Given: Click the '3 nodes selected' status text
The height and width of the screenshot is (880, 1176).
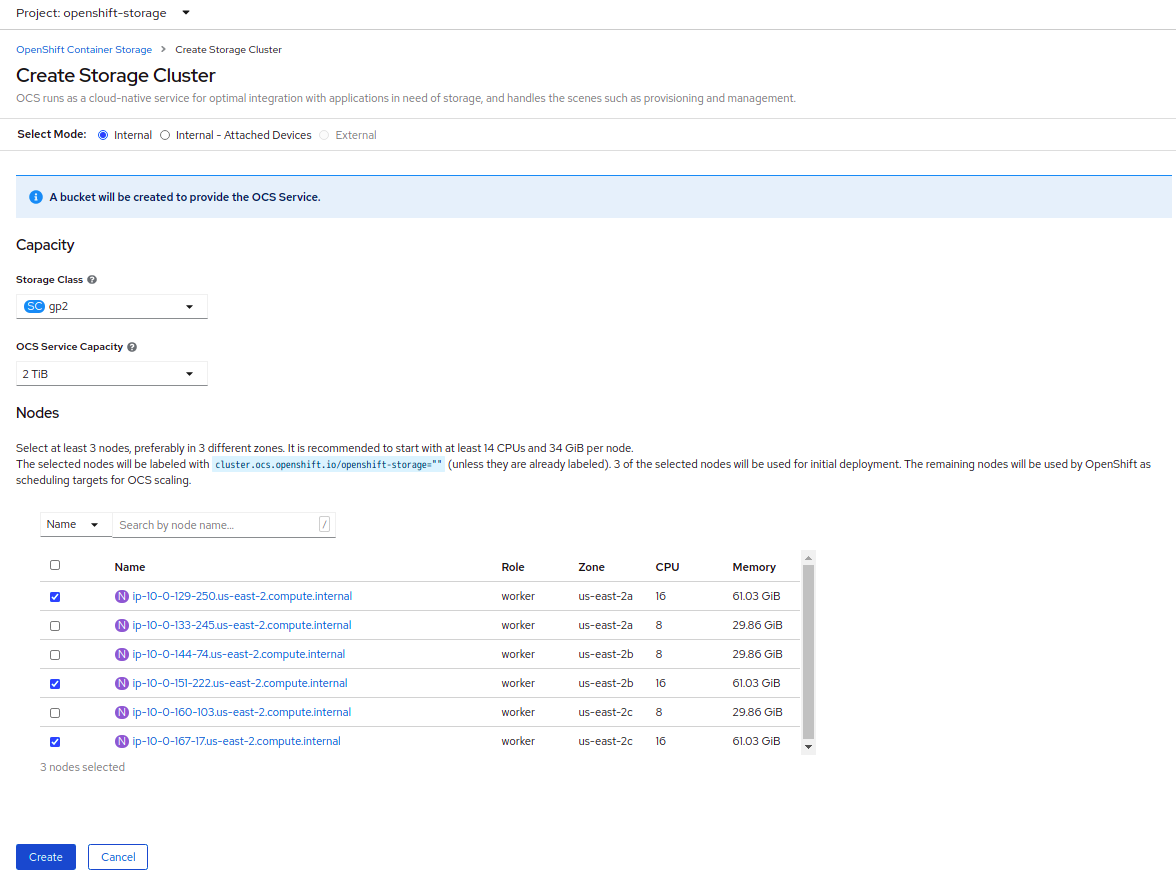Looking at the screenshot, I should 82,767.
